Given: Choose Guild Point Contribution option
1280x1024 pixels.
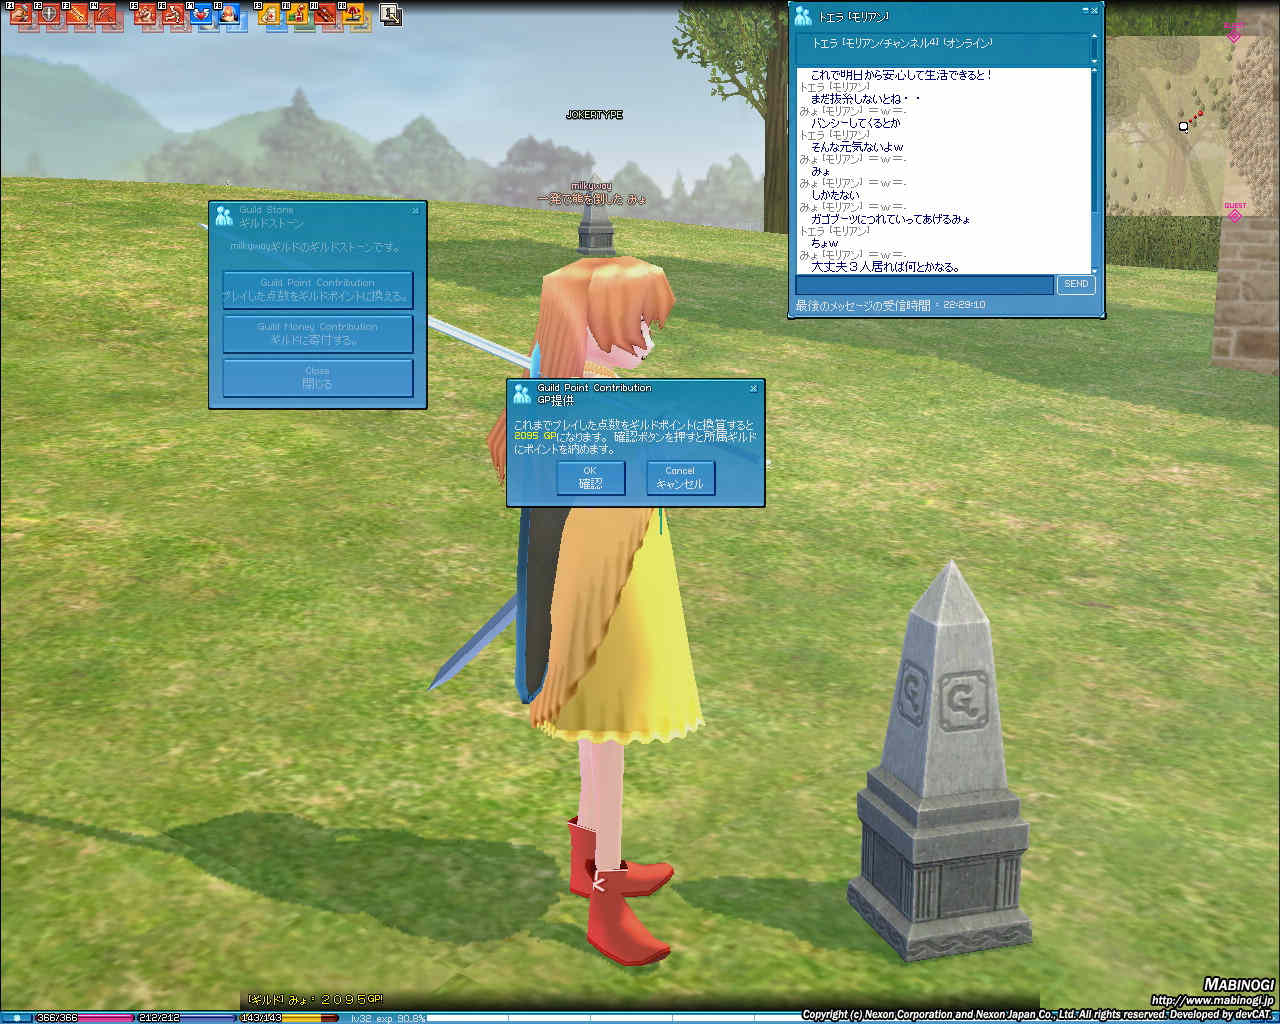Looking at the screenshot, I should (317, 290).
